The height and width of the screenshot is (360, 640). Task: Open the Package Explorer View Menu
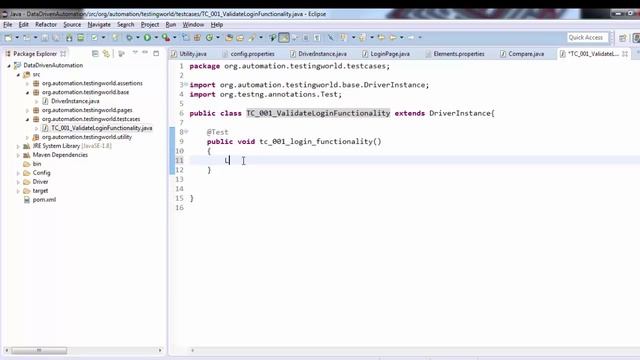[x=135, y=53]
